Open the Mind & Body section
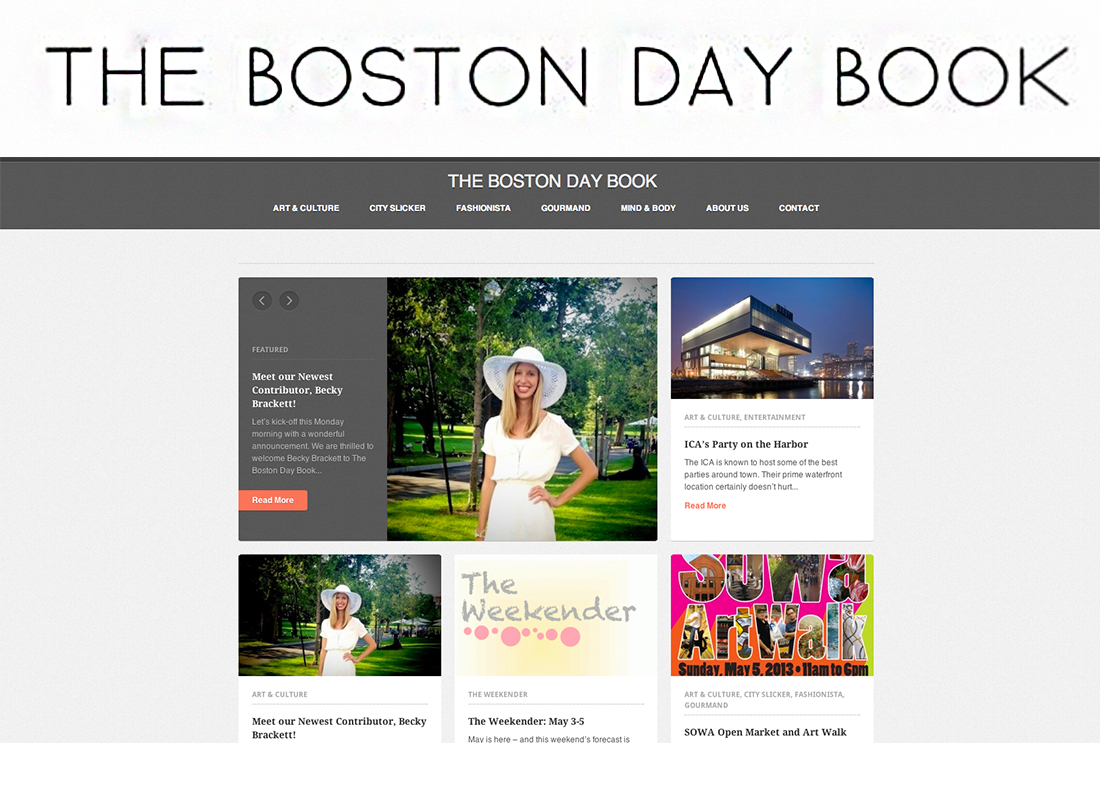1100x786 pixels. click(648, 208)
